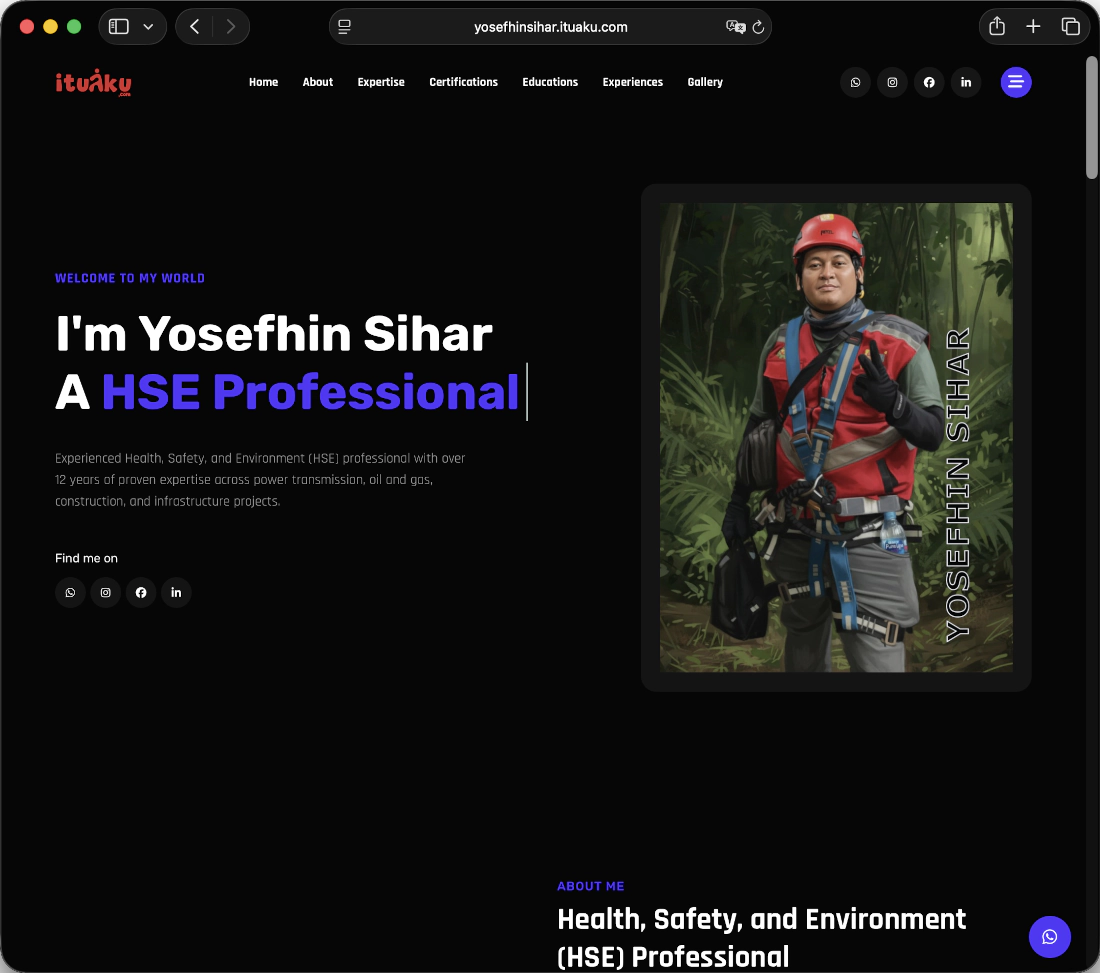The width and height of the screenshot is (1100, 973).
Task: Click LinkedIn icon under Find me on
Action: pos(176,593)
